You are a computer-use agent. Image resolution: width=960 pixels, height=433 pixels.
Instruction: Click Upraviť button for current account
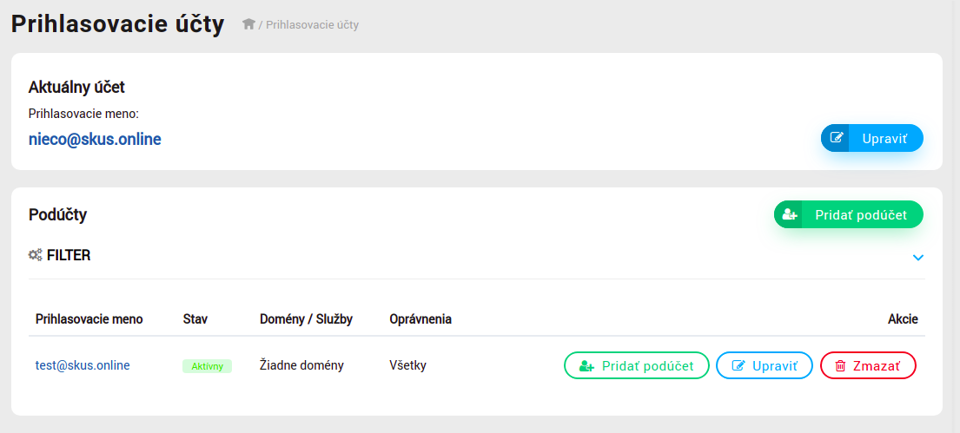click(872, 138)
